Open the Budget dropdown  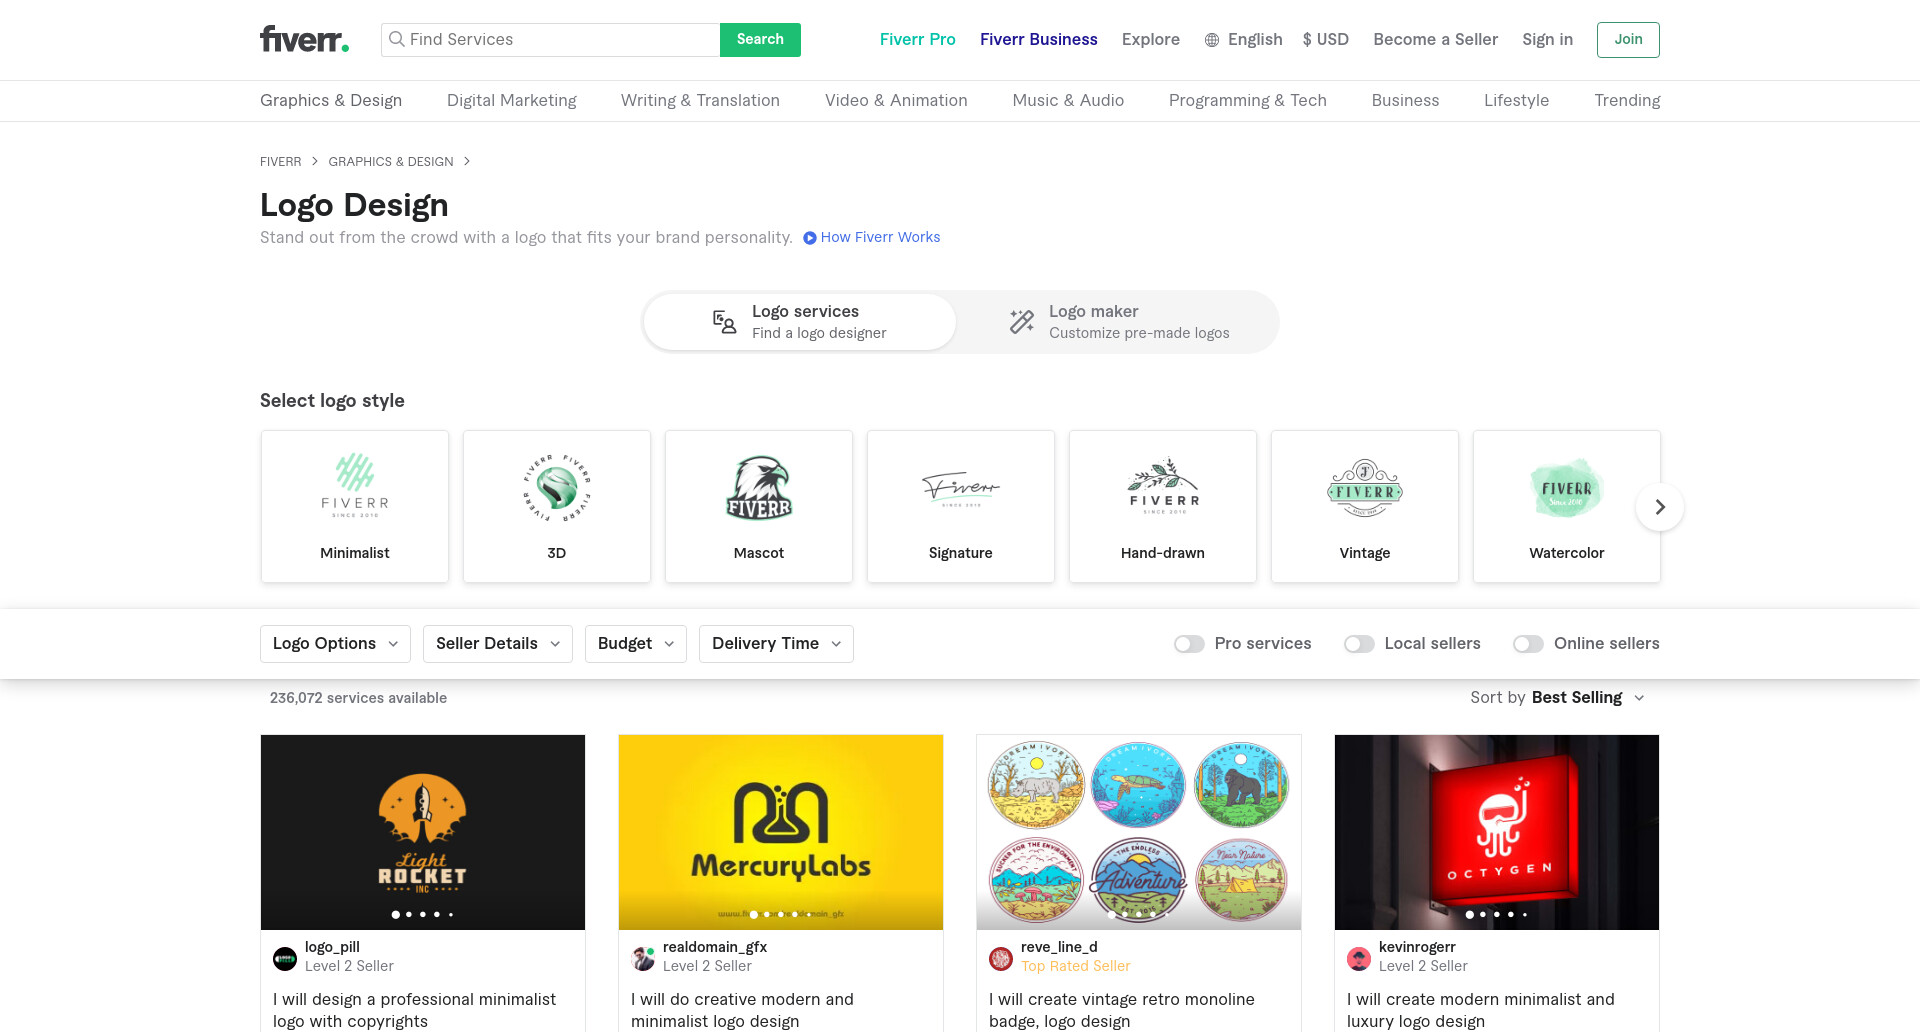[636, 644]
